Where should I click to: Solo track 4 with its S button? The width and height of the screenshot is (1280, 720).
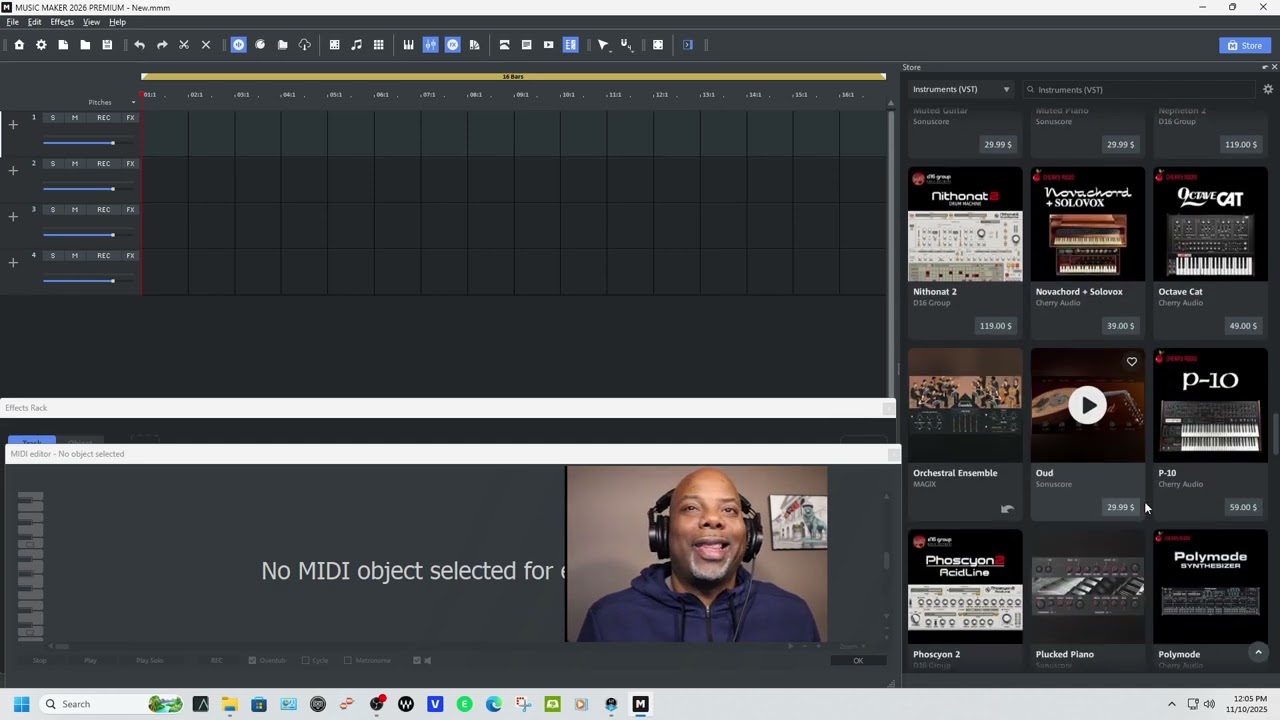(x=53, y=256)
